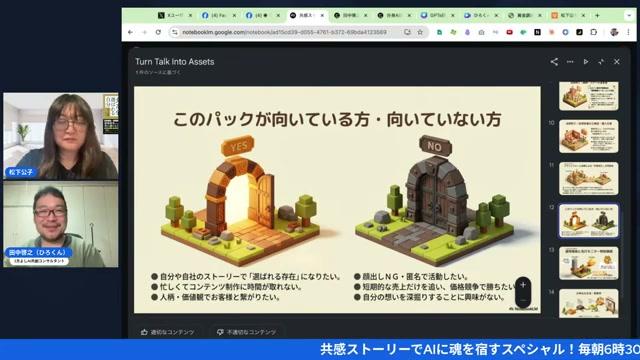Click the NO gate illustration
This screenshot has width=640, height=360.
433,200
